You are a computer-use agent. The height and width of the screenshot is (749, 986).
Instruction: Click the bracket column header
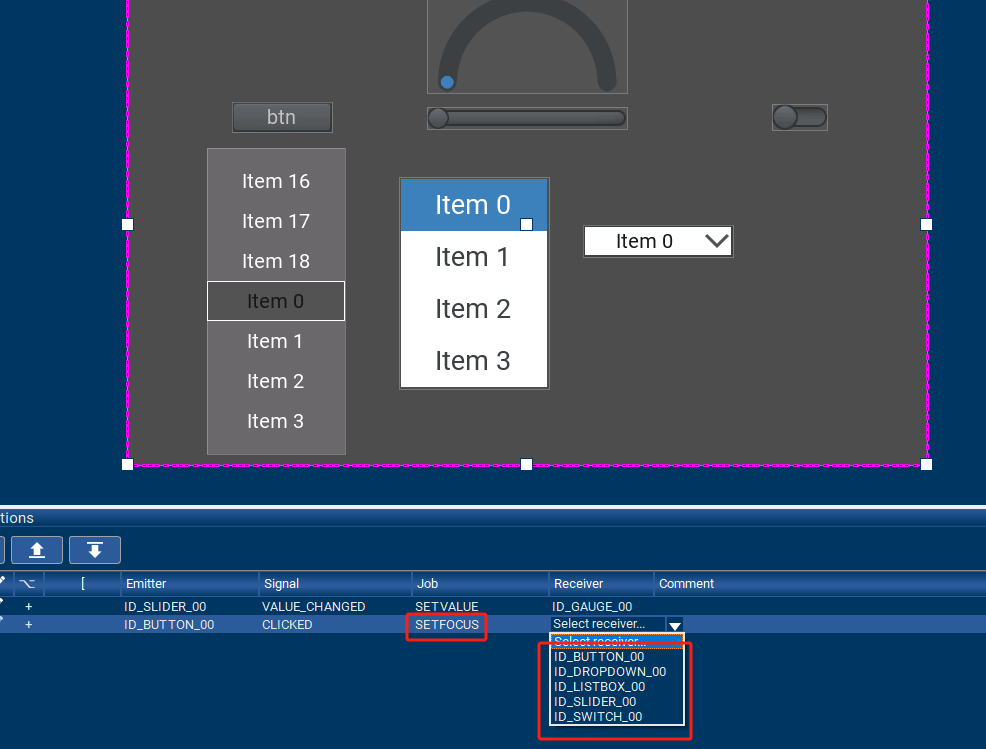tap(82, 583)
